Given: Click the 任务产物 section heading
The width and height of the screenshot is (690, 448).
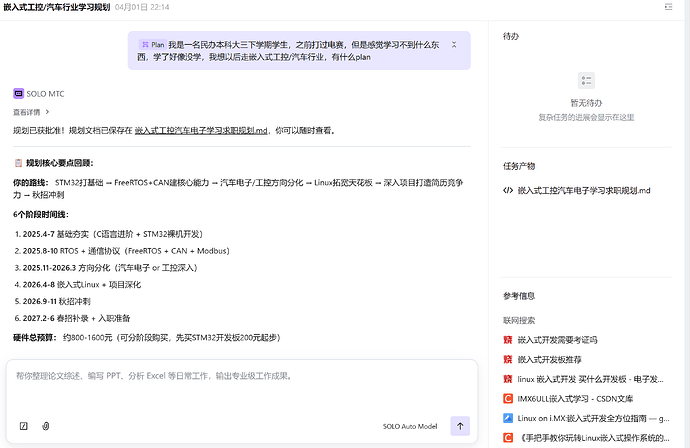Looking at the screenshot, I should [x=519, y=166].
